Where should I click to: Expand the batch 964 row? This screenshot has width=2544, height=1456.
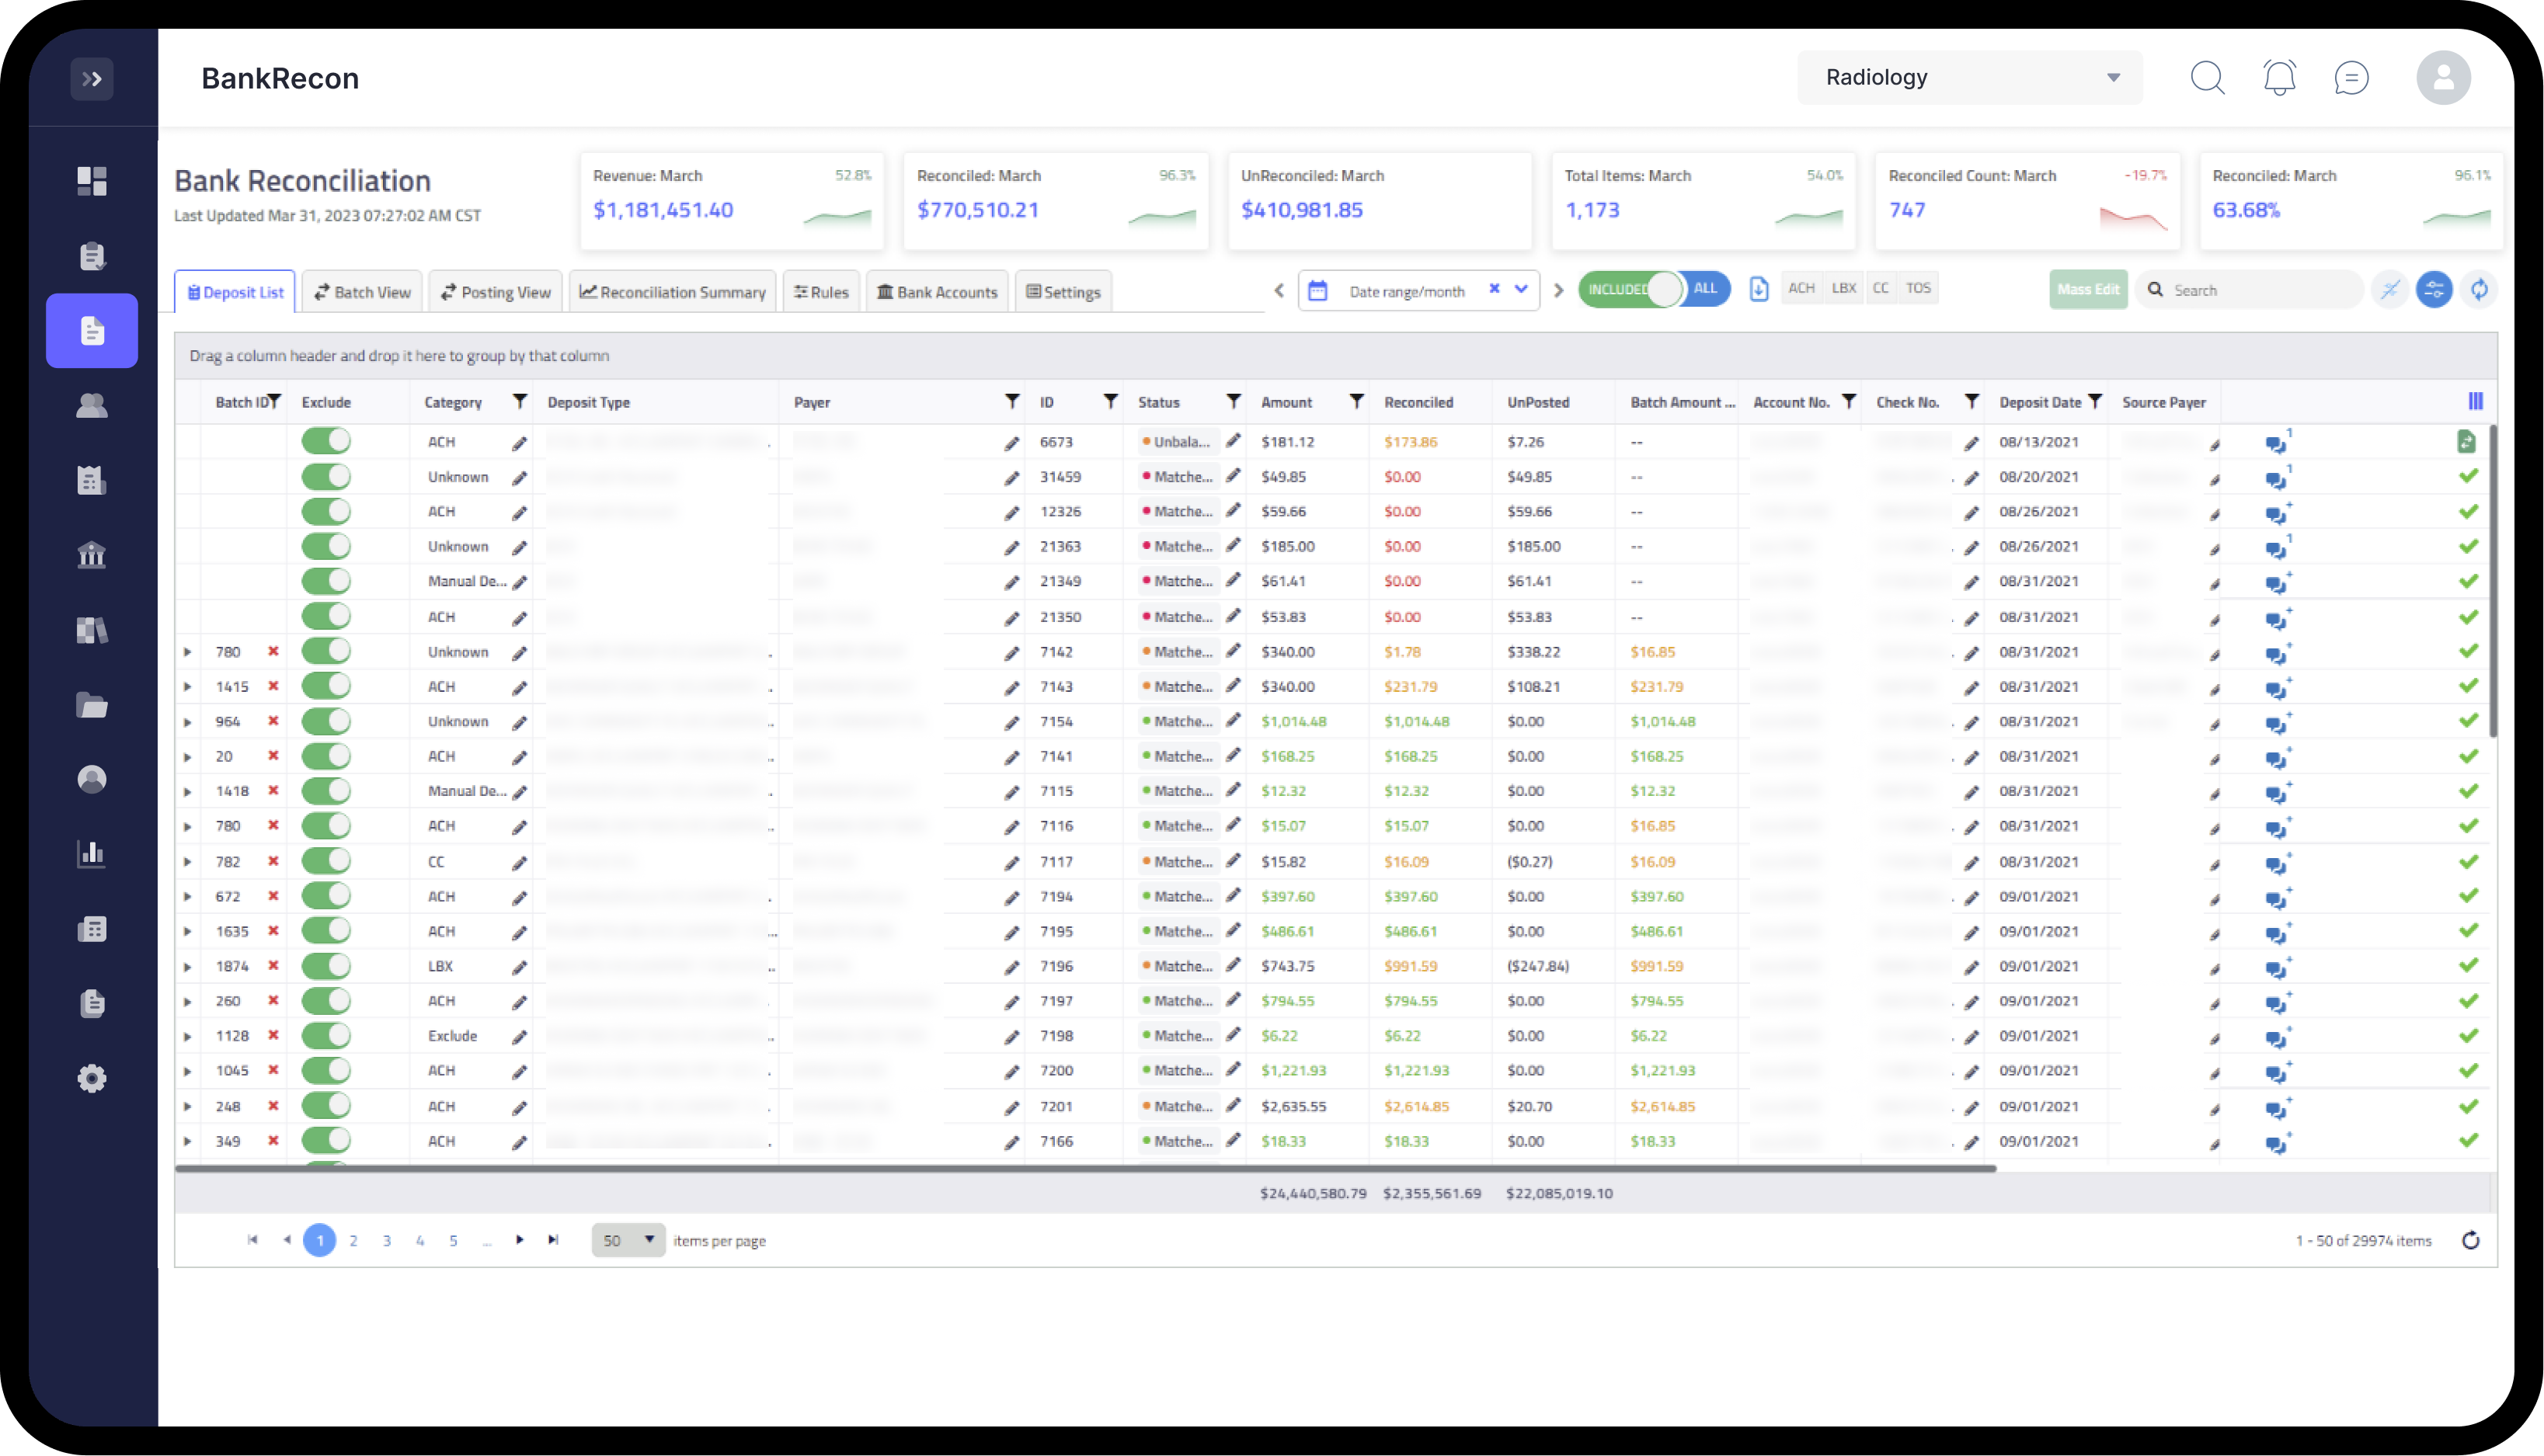(187, 721)
